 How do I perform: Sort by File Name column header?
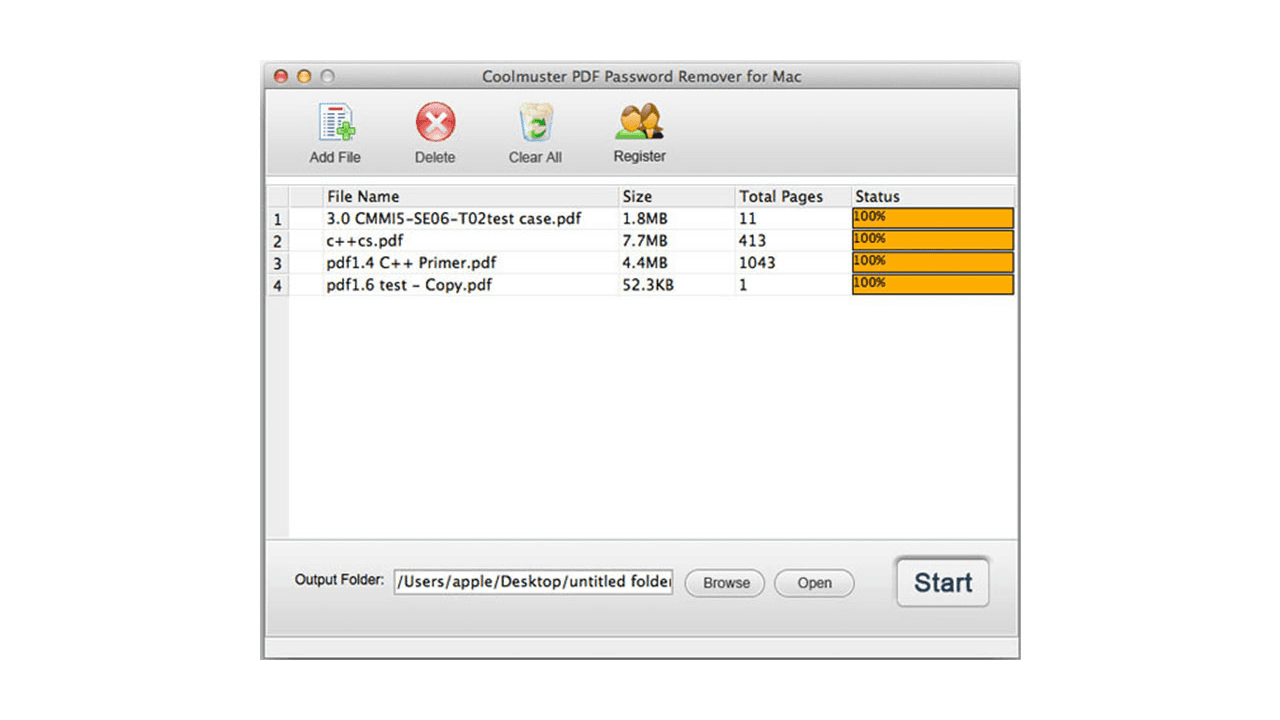(x=471, y=196)
